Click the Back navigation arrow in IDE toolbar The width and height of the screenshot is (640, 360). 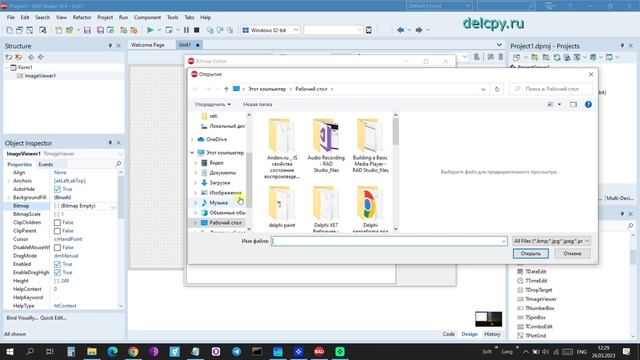pyautogui.click(x=400, y=30)
